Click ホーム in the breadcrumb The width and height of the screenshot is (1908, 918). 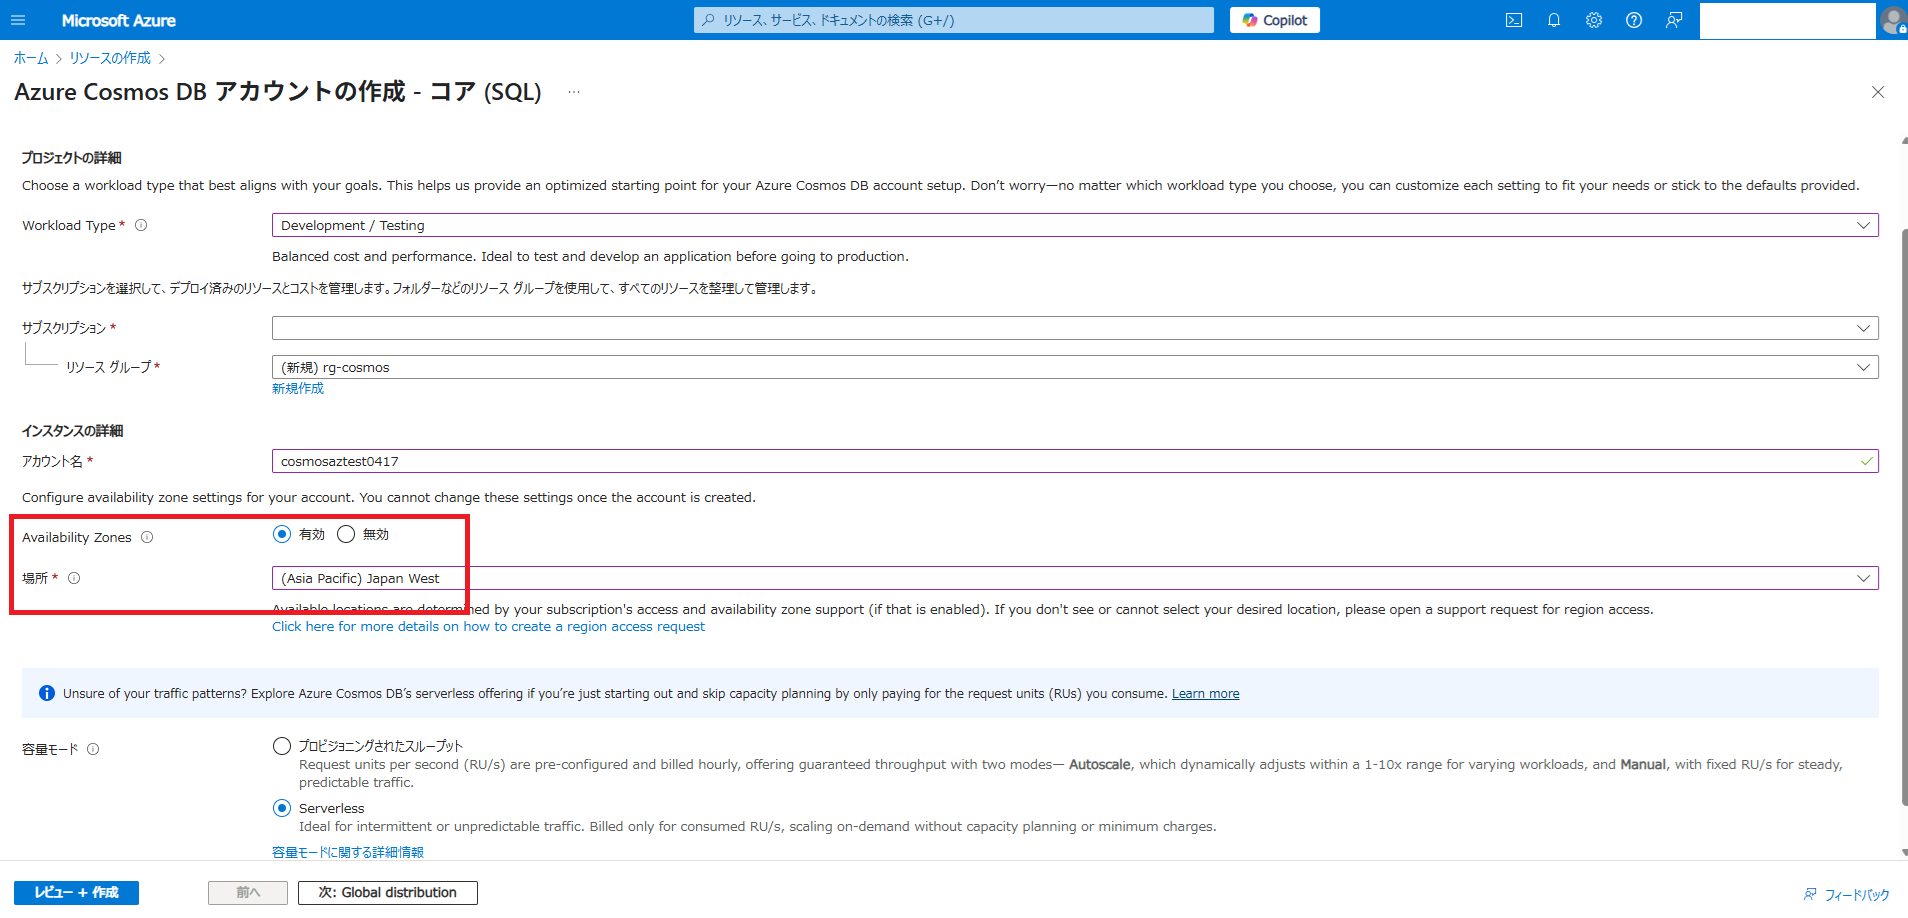point(31,58)
